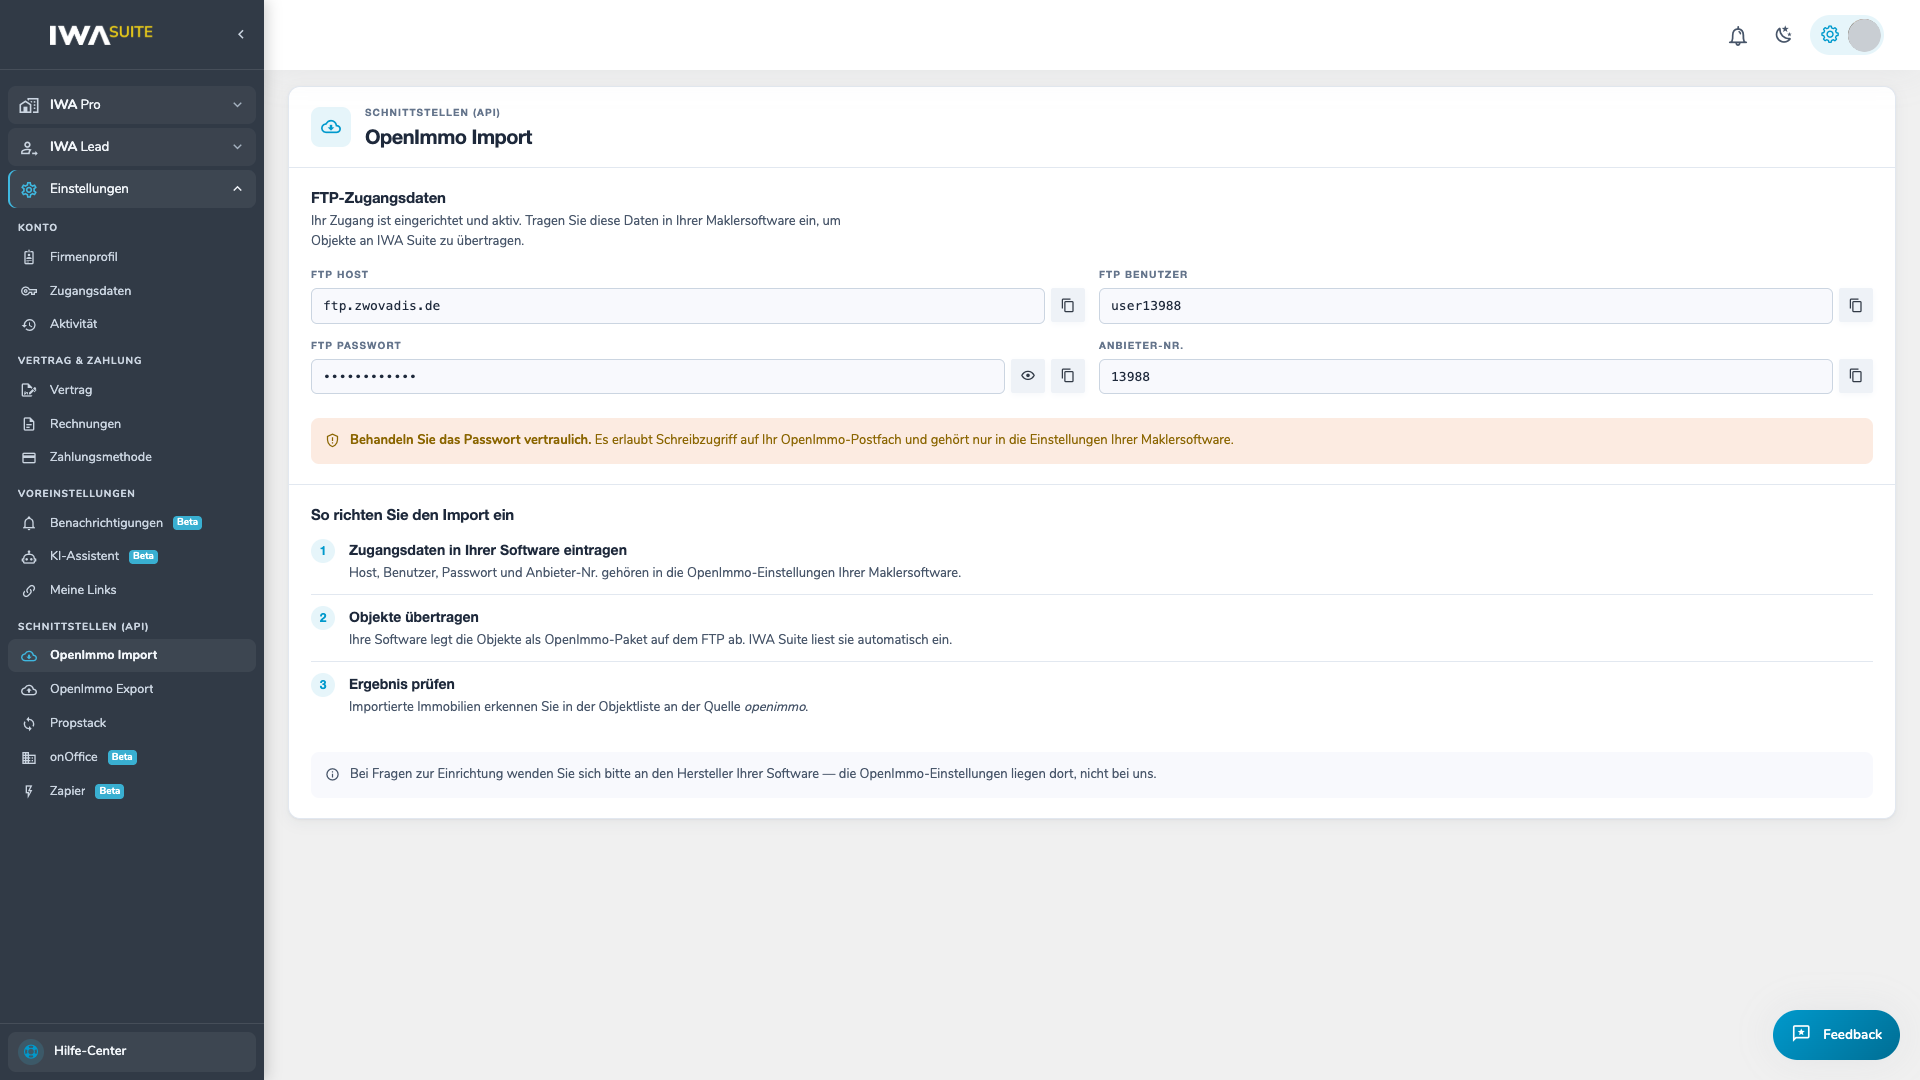Click the OpenImmo Import cloud header icon
The width and height of the screenshot is (1920, 1080).
pyautogui.click(x=331, y=127)
